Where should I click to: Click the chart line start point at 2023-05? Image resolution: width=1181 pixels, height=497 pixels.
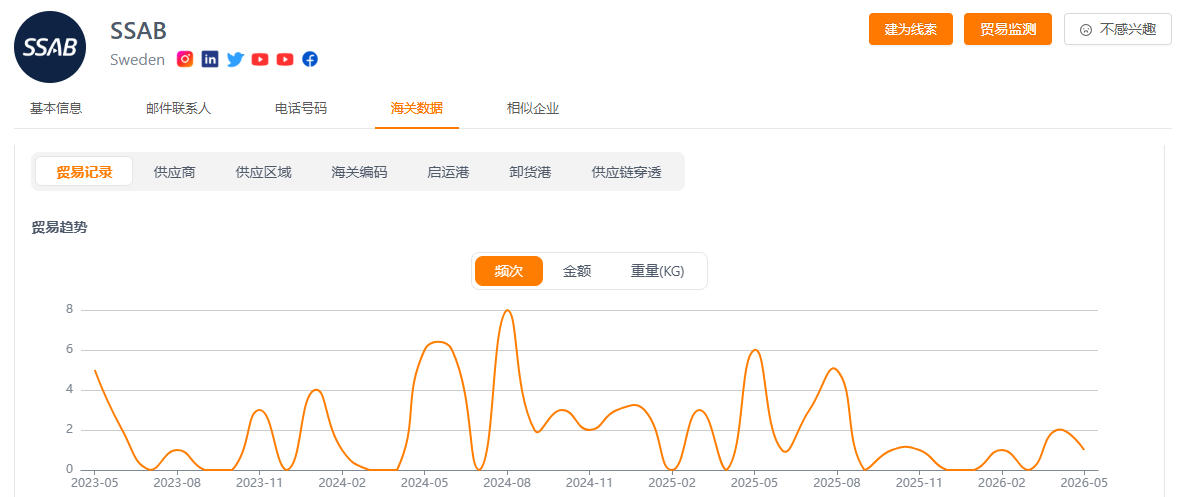point(95,370)
